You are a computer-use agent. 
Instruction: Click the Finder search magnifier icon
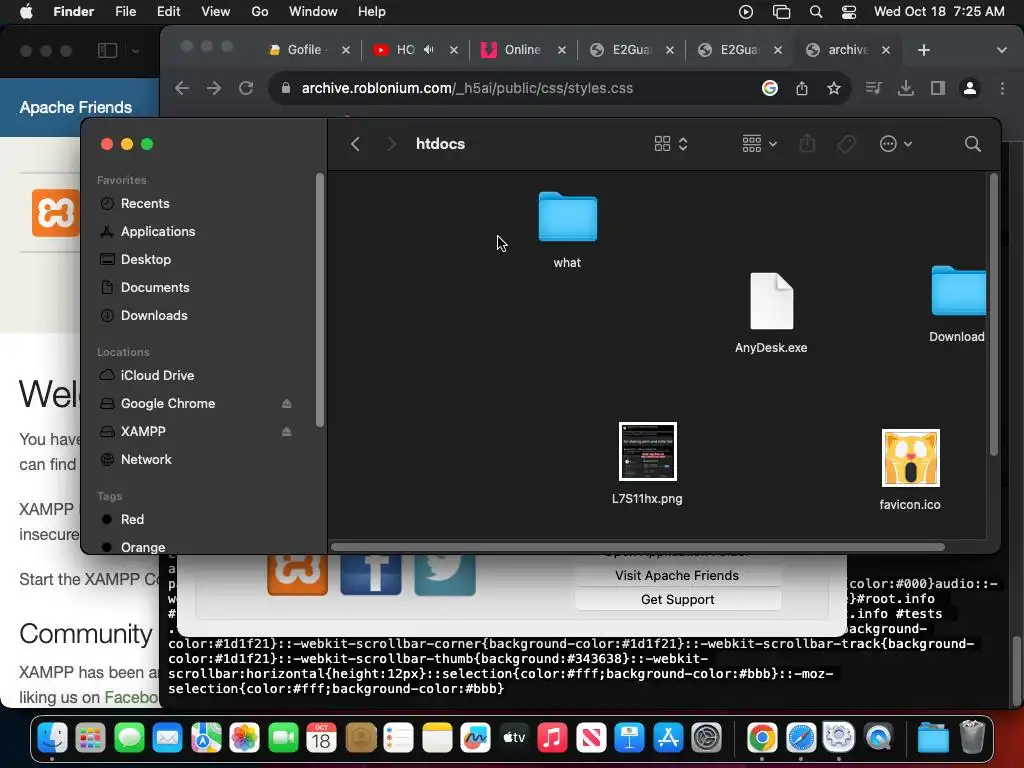pyautogui.click(x=972, y=144)
